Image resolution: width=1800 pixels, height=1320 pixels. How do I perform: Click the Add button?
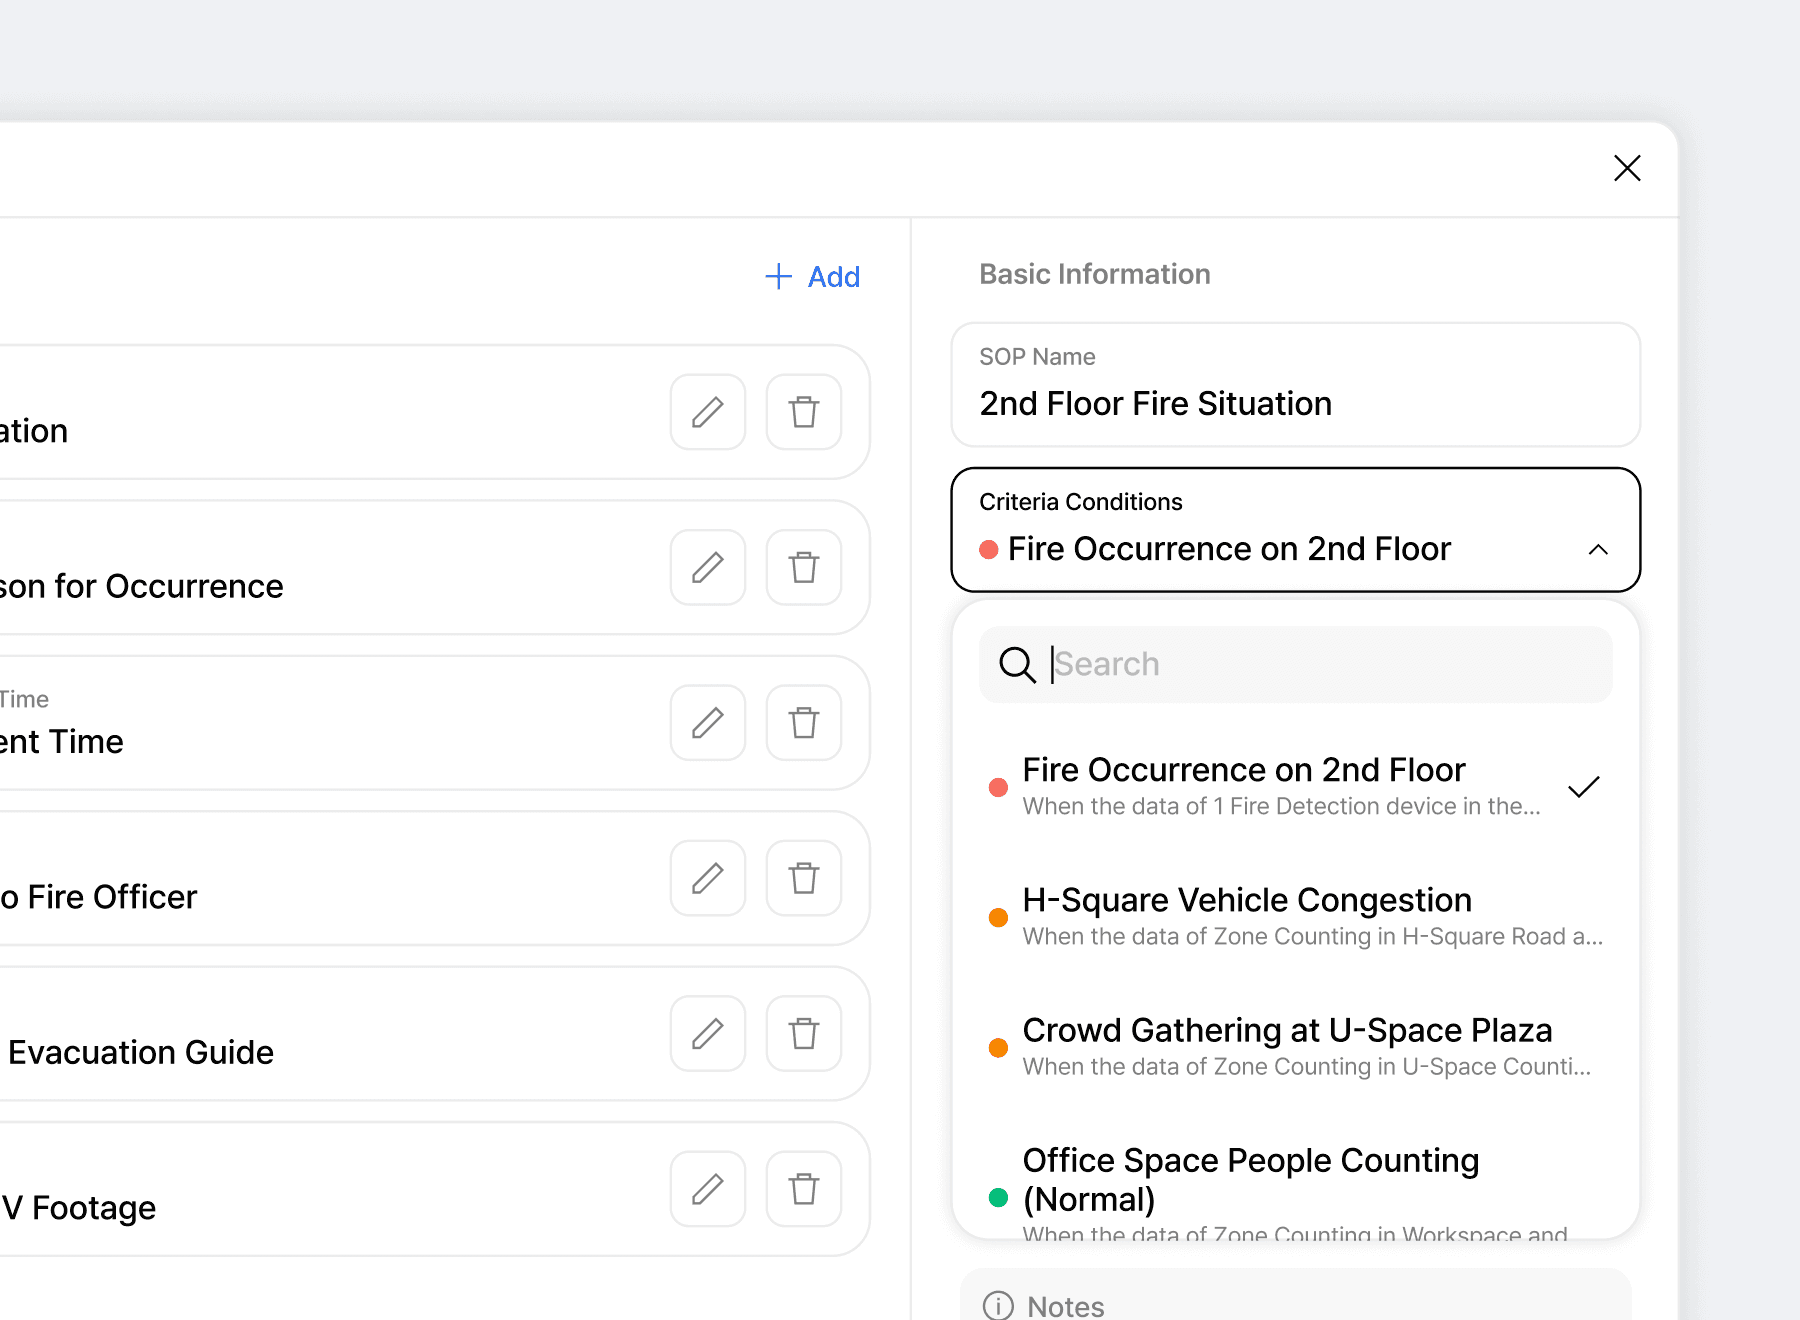point(813,277)
